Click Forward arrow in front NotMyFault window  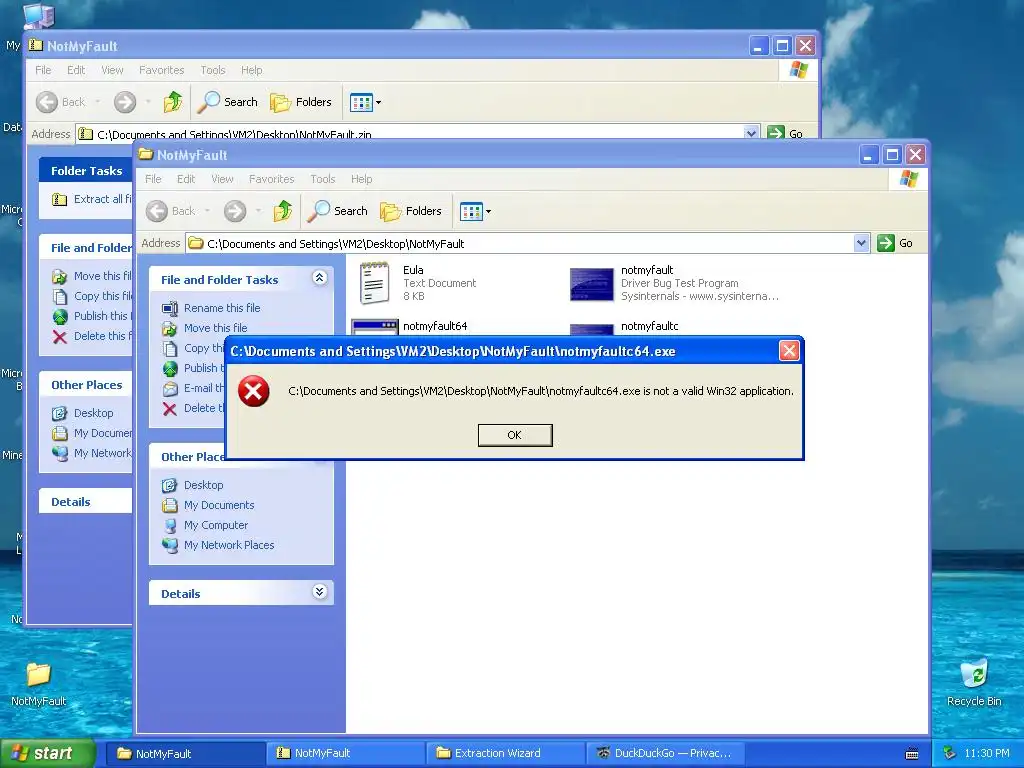[x=235, y=211]
